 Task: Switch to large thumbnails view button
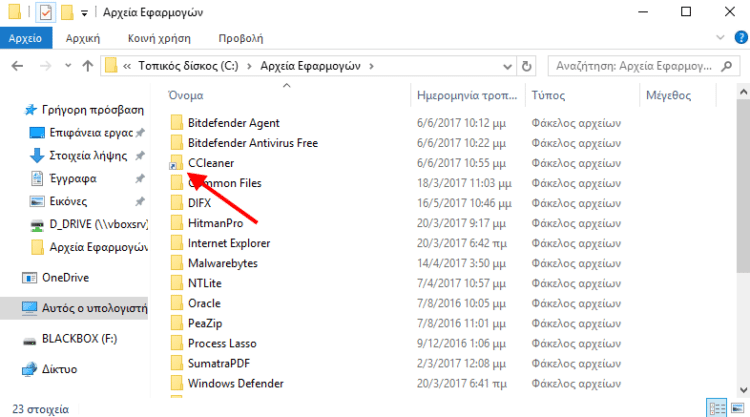point(738,408)
